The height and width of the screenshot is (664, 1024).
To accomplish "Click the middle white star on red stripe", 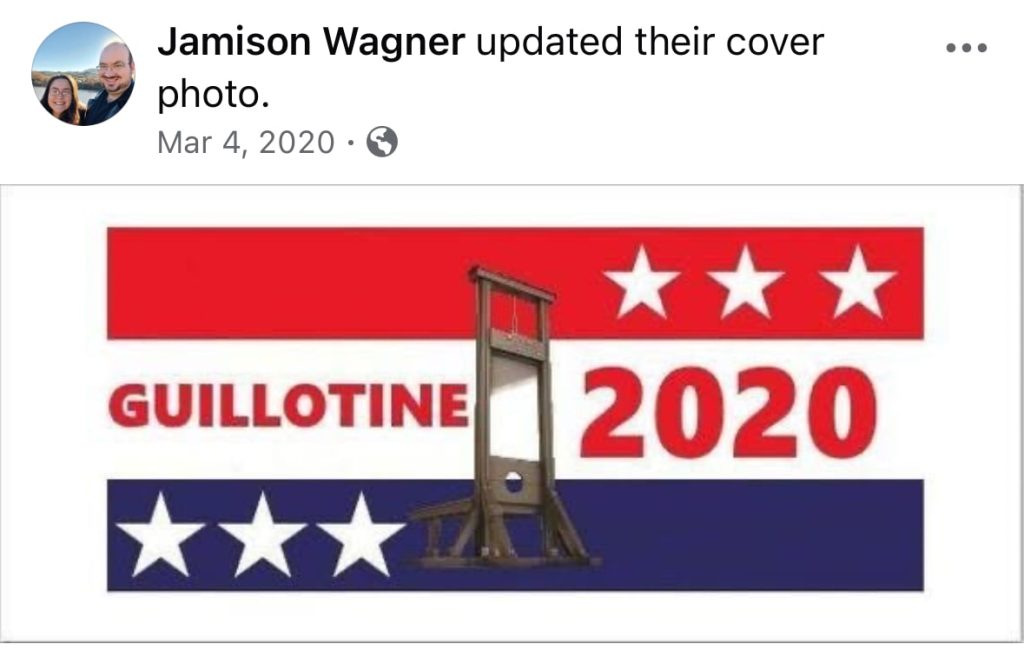I will 746,283.
